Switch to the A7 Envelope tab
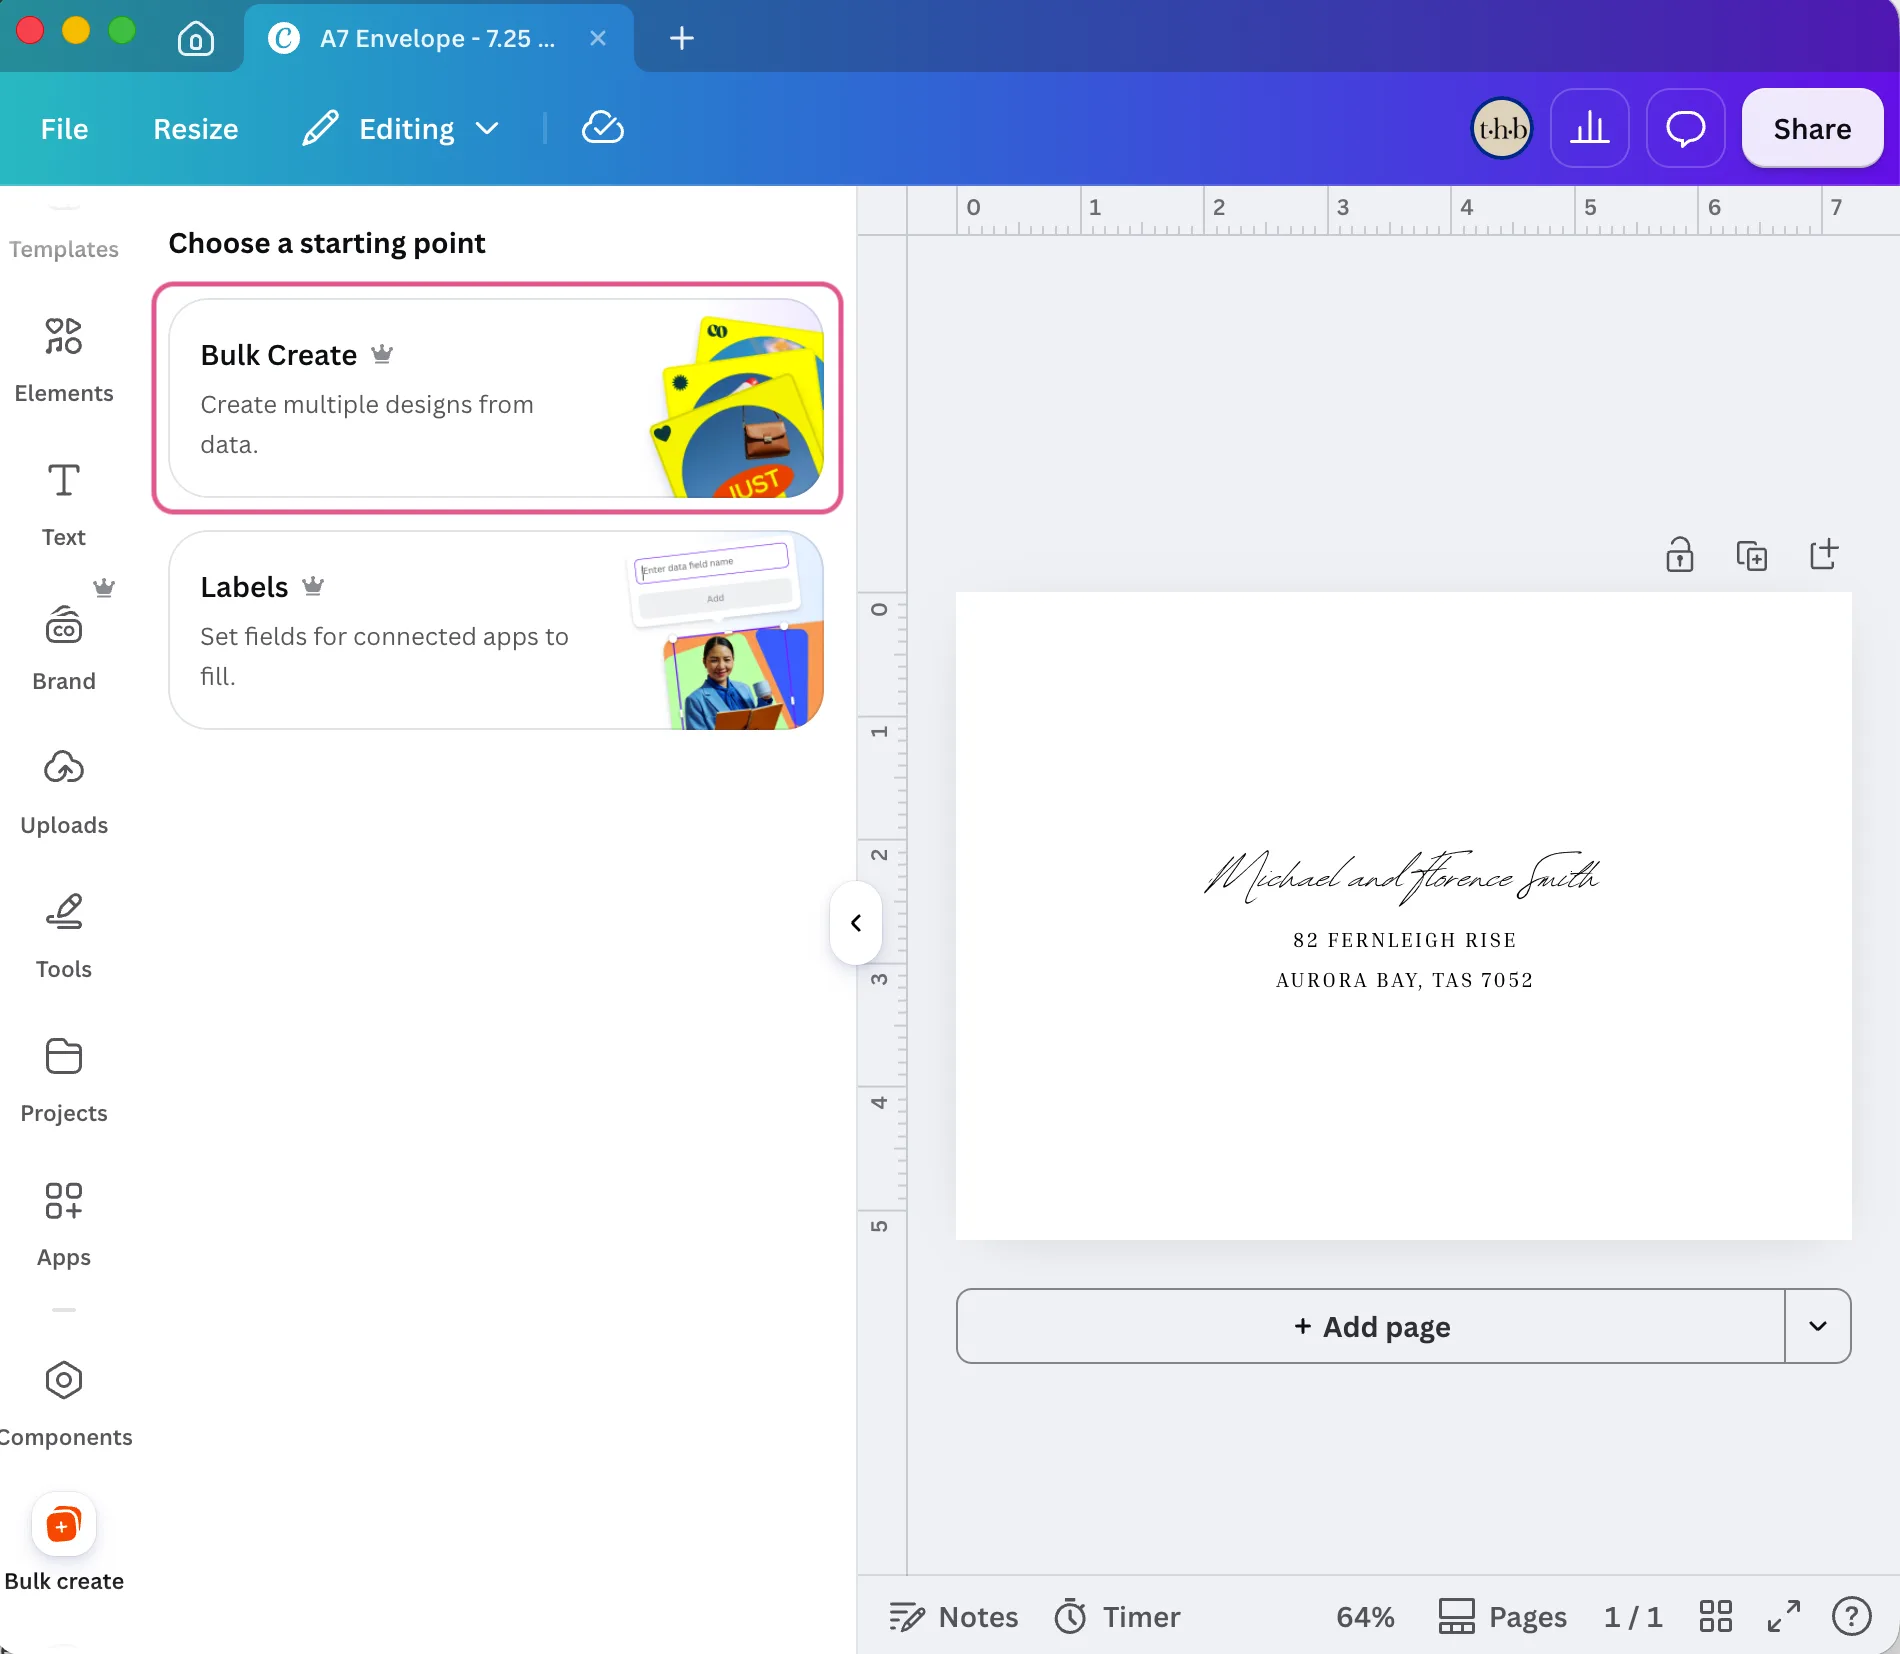Viewport: 1900px width, 1654px height. [438, 38]
